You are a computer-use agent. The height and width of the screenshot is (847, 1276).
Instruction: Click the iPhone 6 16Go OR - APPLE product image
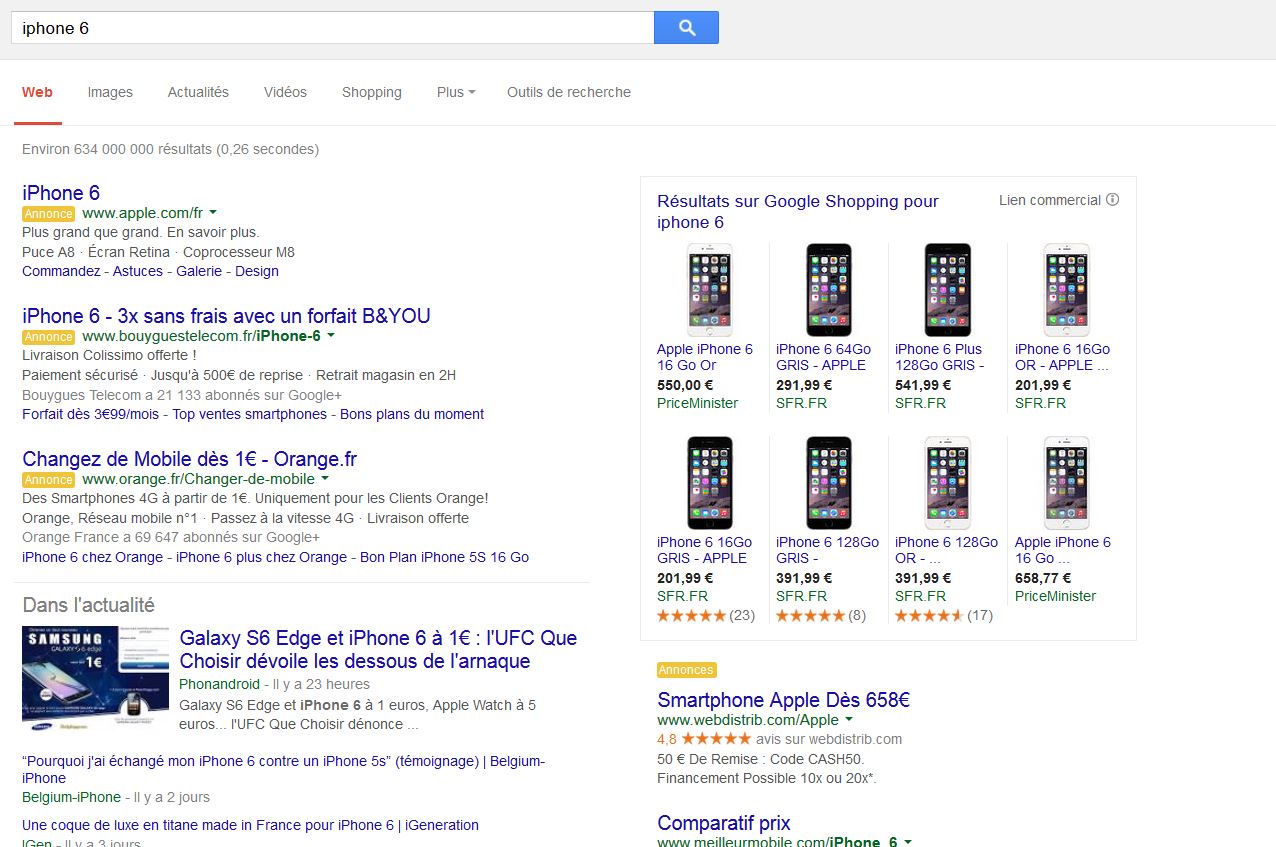tap(1066, 290)
